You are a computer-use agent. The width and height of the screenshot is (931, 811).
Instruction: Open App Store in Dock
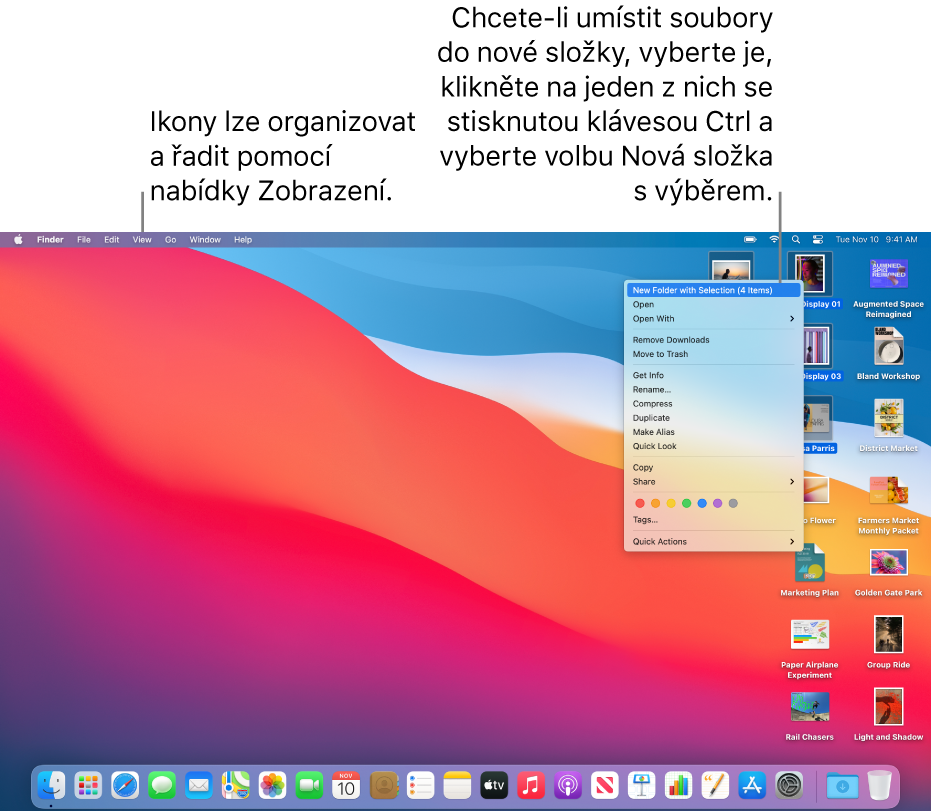tap(752, 785)
